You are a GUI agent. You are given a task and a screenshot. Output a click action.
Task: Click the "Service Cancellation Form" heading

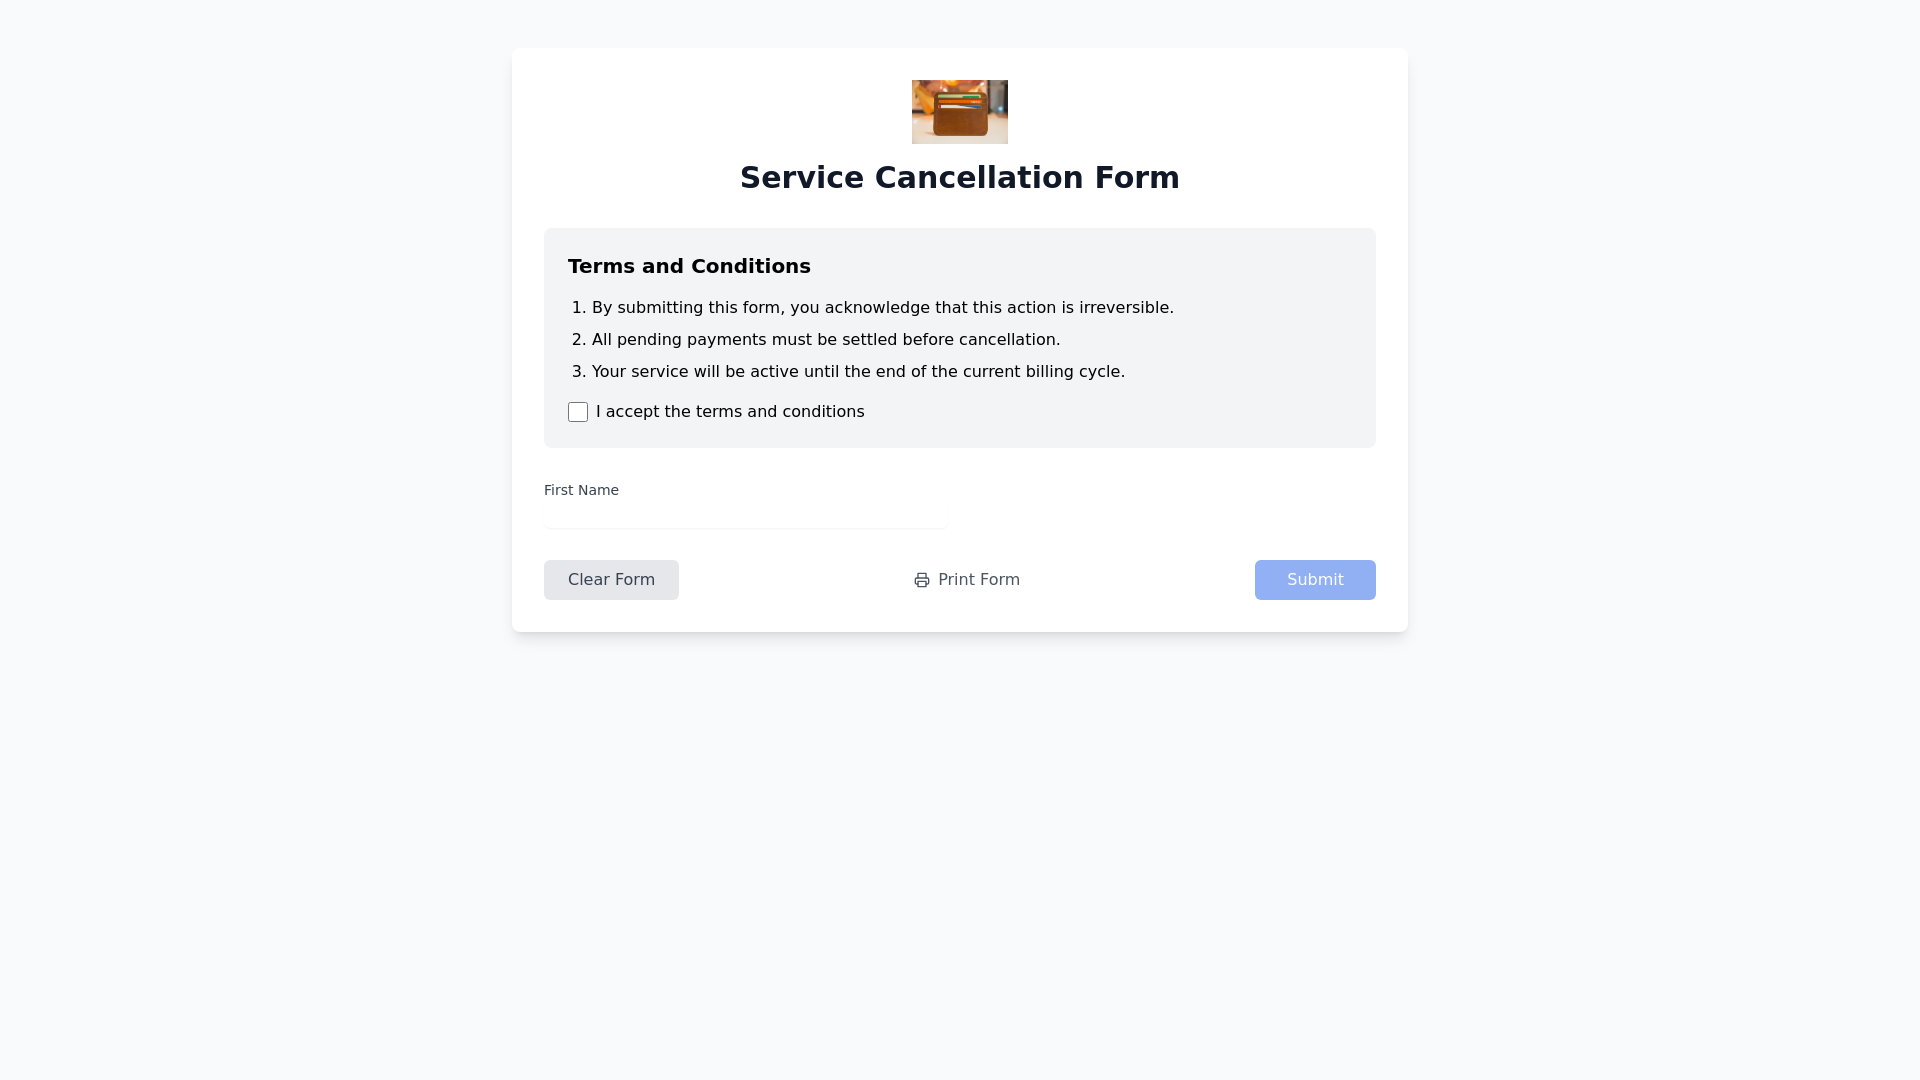point(960,178)
